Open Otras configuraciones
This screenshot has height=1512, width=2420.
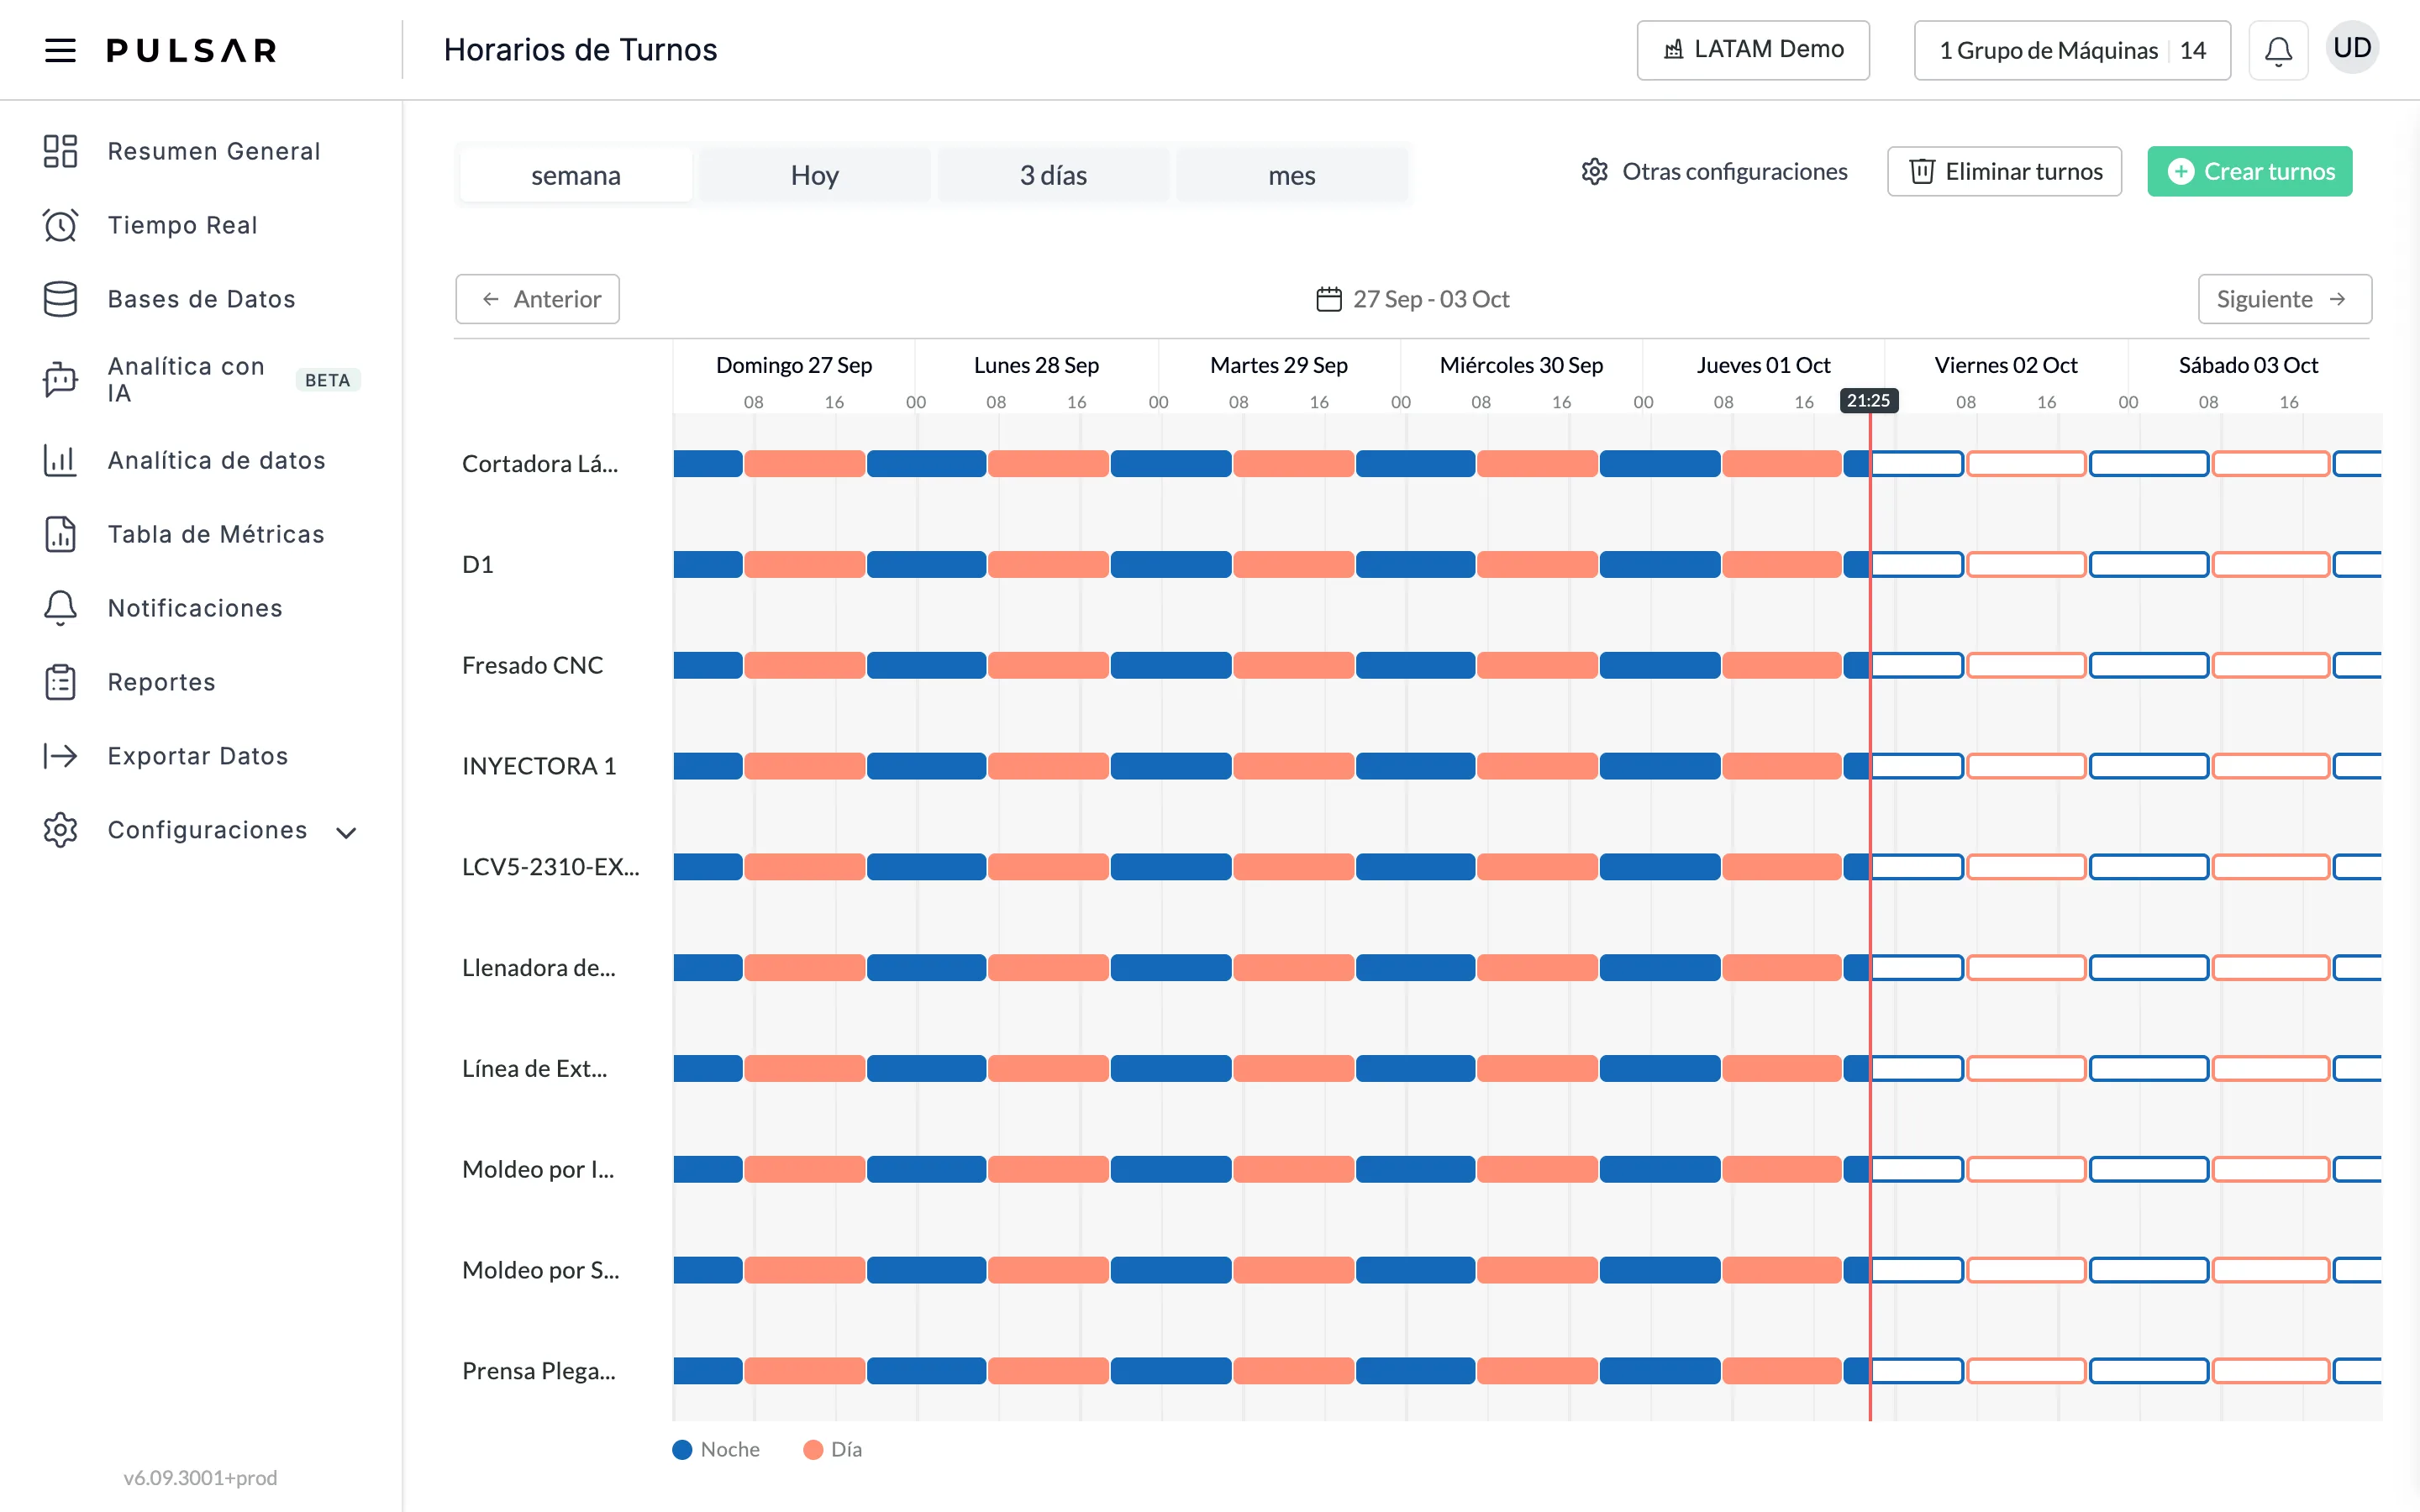point(1714,171)
